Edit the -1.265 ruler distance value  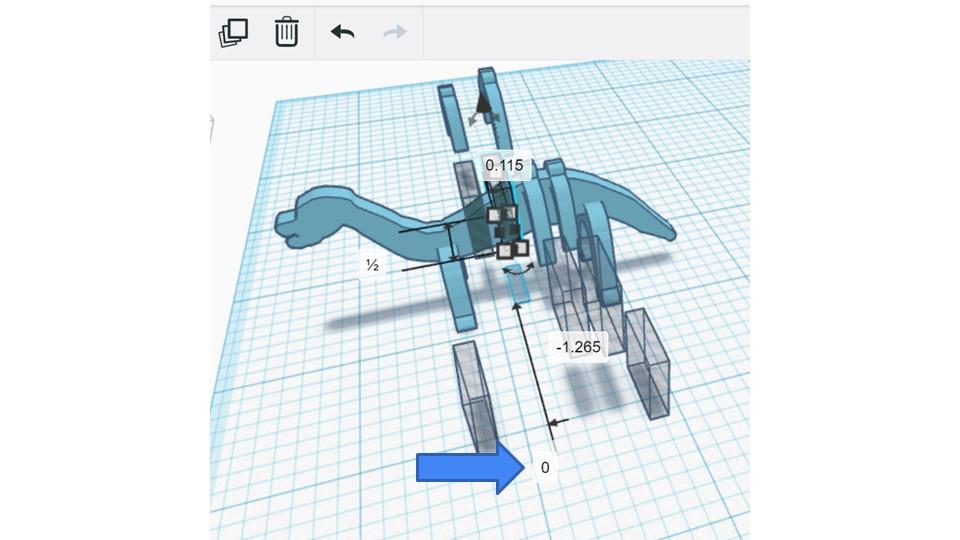[x=579, y=347]
